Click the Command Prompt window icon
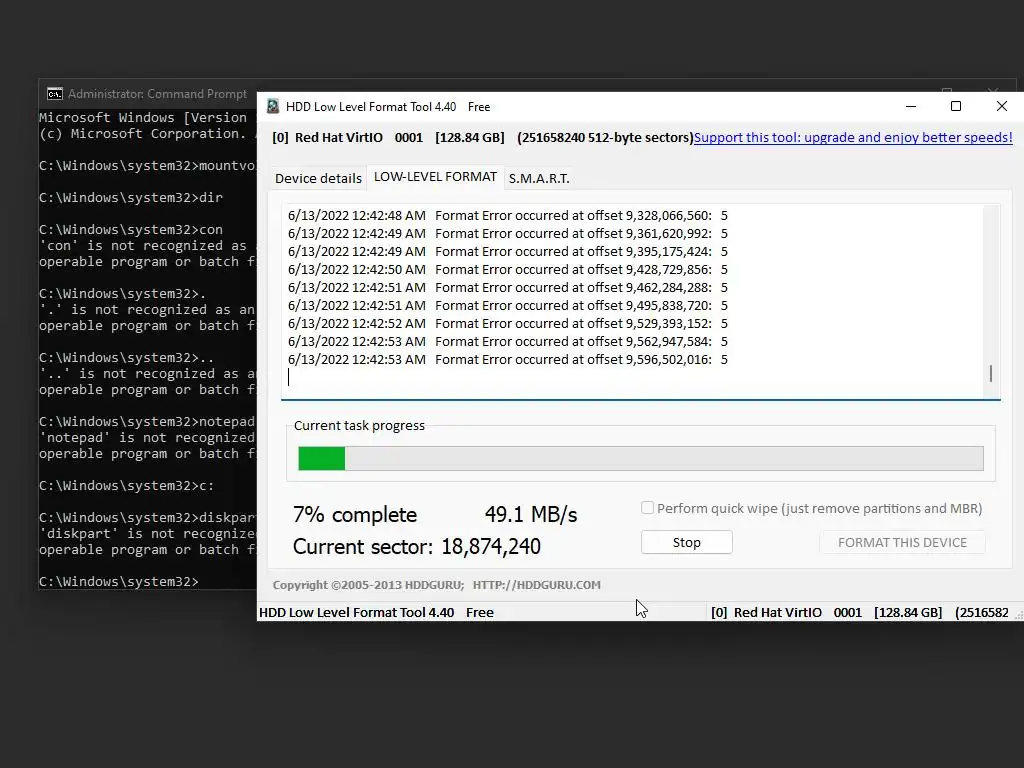The image size is (1024, 768). [55, 94]
